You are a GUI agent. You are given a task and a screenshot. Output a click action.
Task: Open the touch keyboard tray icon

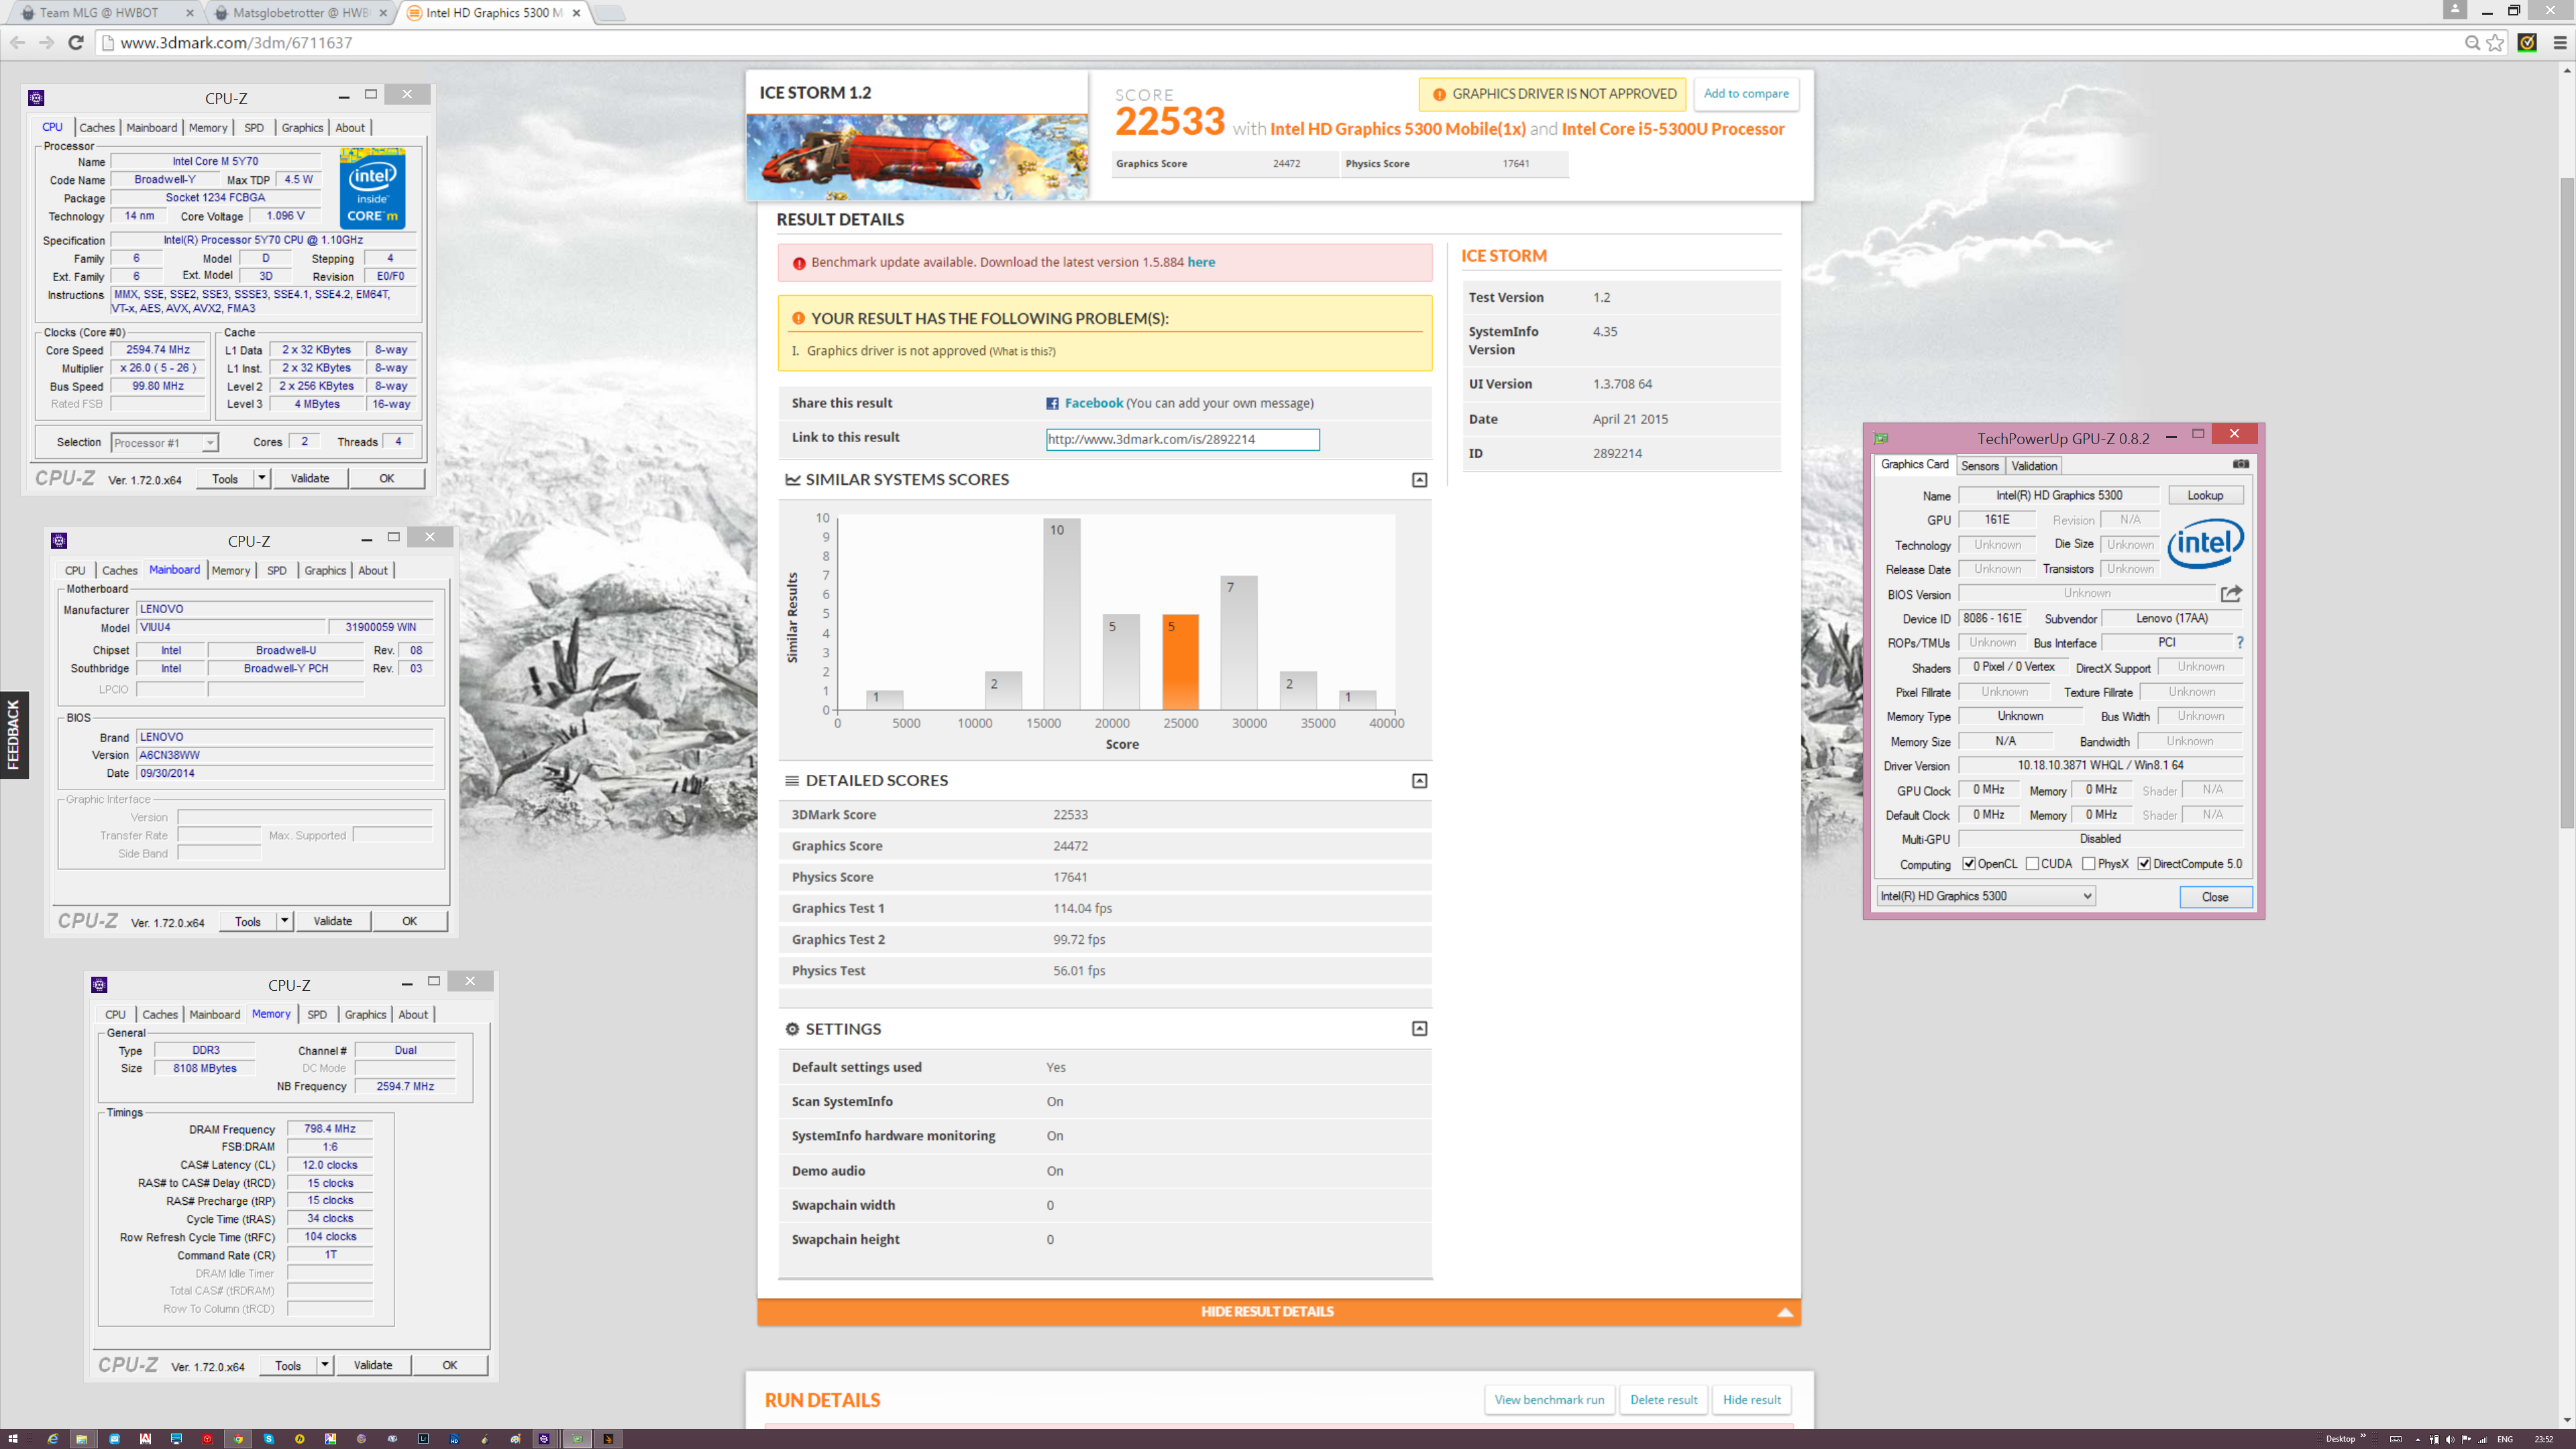(x=2396, y=1440)
